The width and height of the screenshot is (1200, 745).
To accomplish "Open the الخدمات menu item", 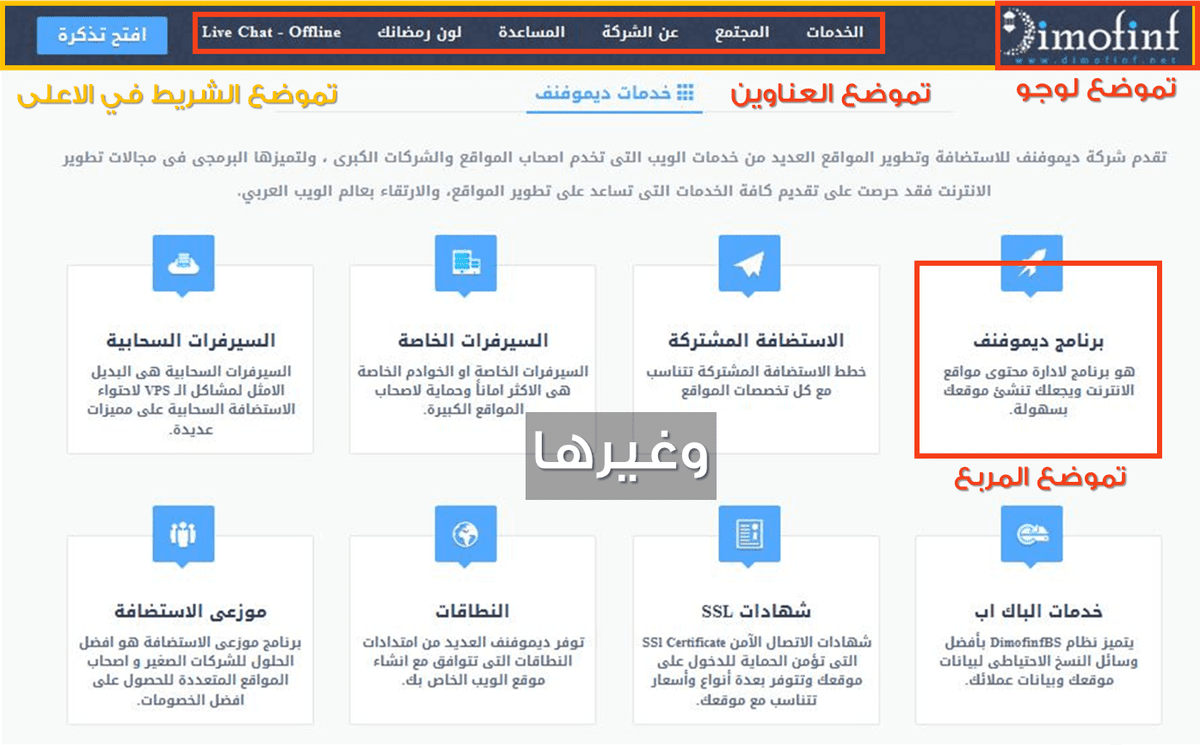I will coord(834,33).
